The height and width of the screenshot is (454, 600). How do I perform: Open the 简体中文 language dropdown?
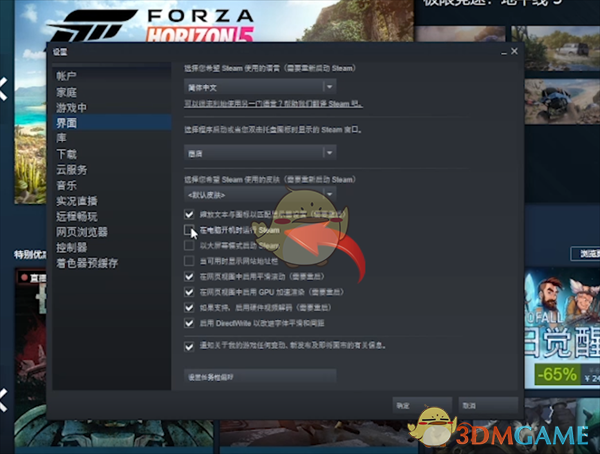coord(260,87)
